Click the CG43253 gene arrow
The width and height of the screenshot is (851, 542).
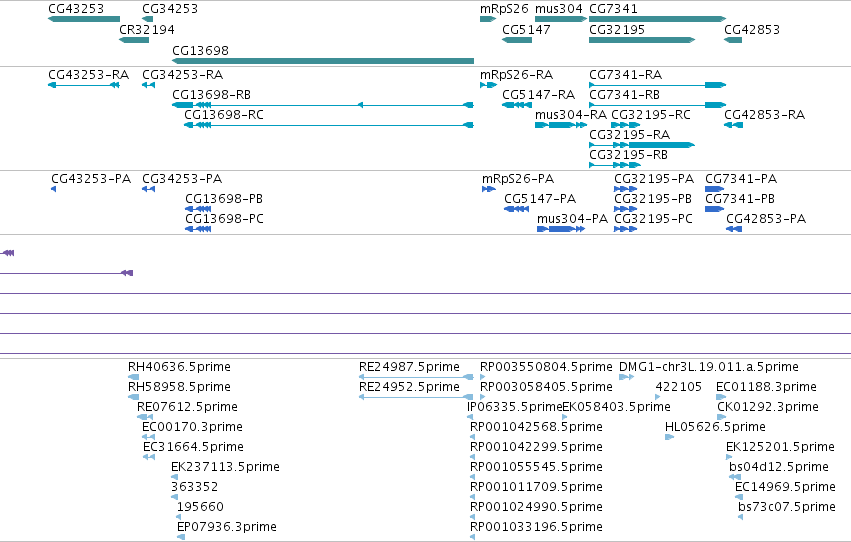(x=84, y=19)
